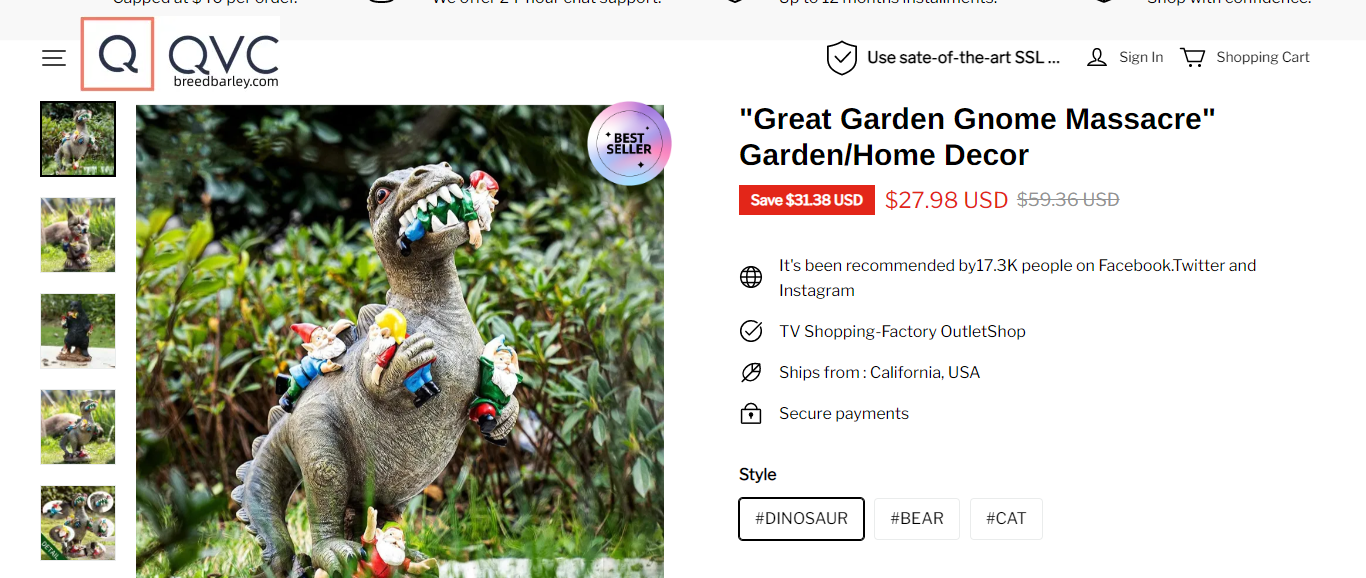Show the cat gnome thumbnail image
1366x578 pixels.
(x=78, y=235)
